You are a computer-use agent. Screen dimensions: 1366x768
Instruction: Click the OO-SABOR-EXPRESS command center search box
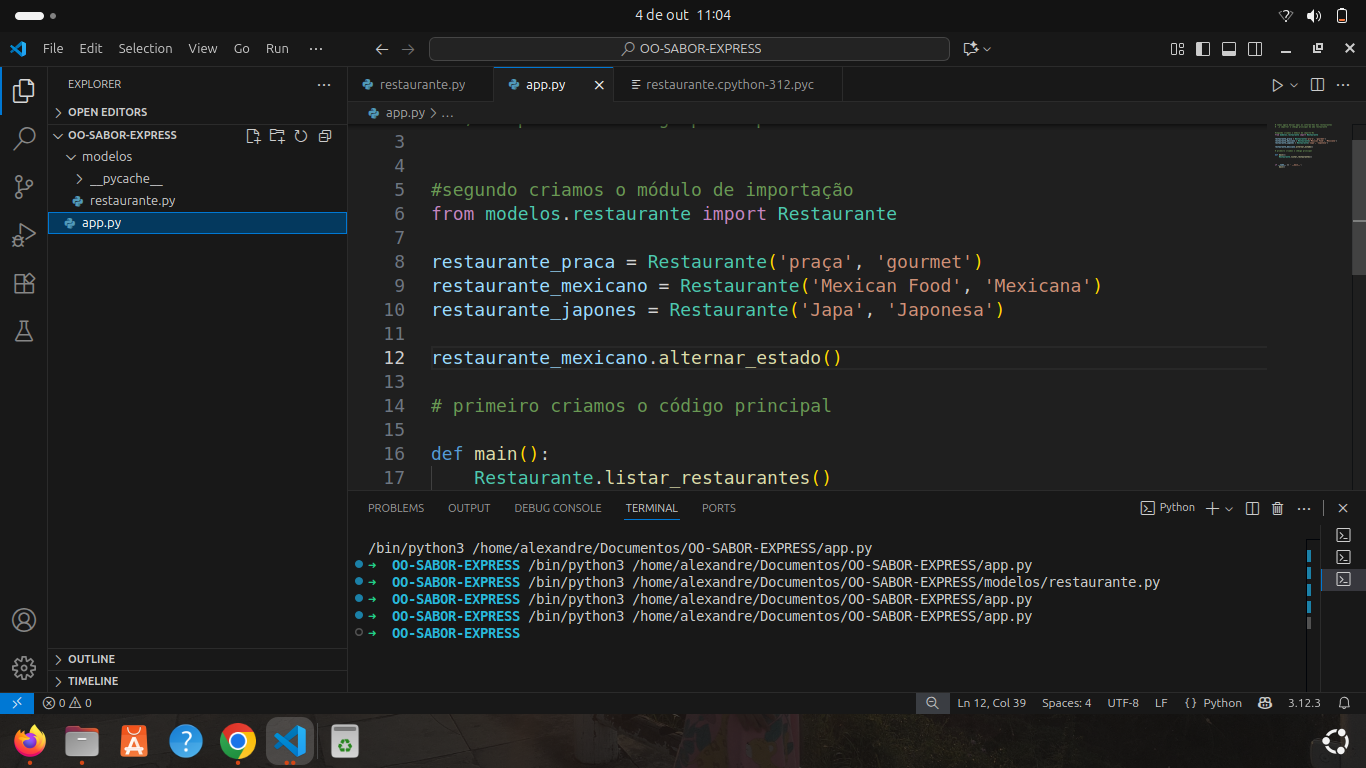(689, 48)
